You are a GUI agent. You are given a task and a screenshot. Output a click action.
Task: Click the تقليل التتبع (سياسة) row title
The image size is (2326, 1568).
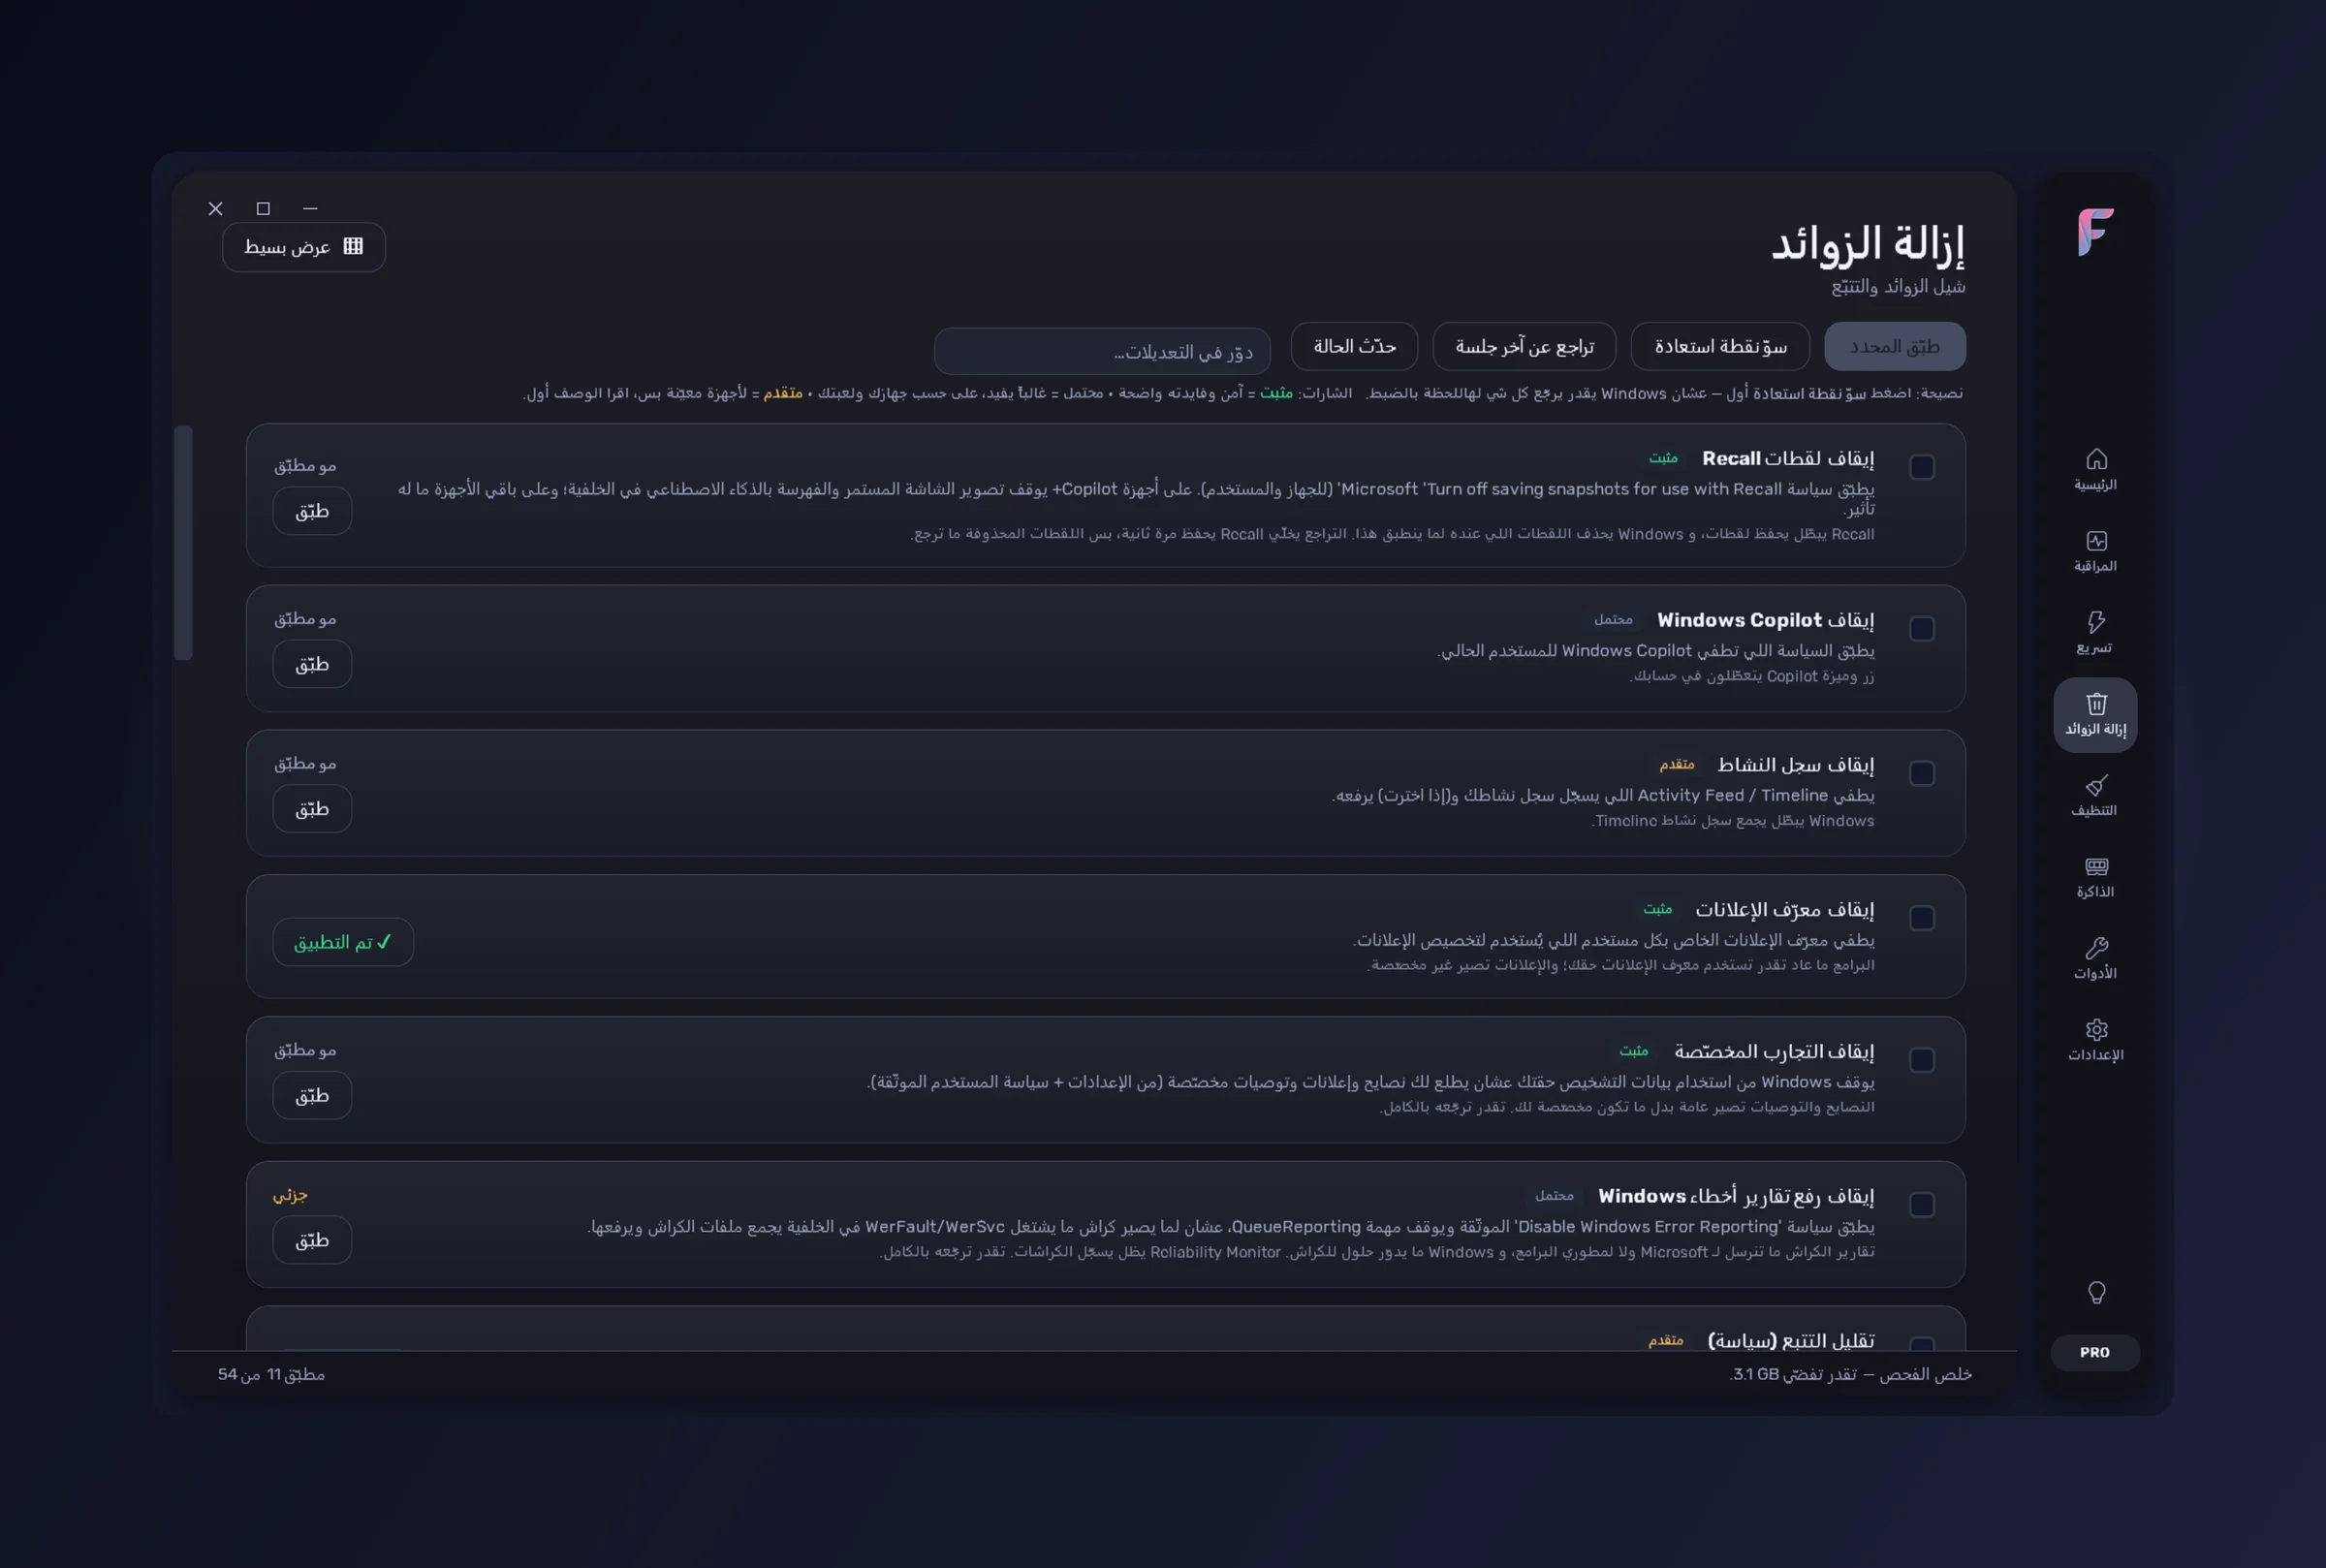pyautogui.click(x=1790, y=1340)
